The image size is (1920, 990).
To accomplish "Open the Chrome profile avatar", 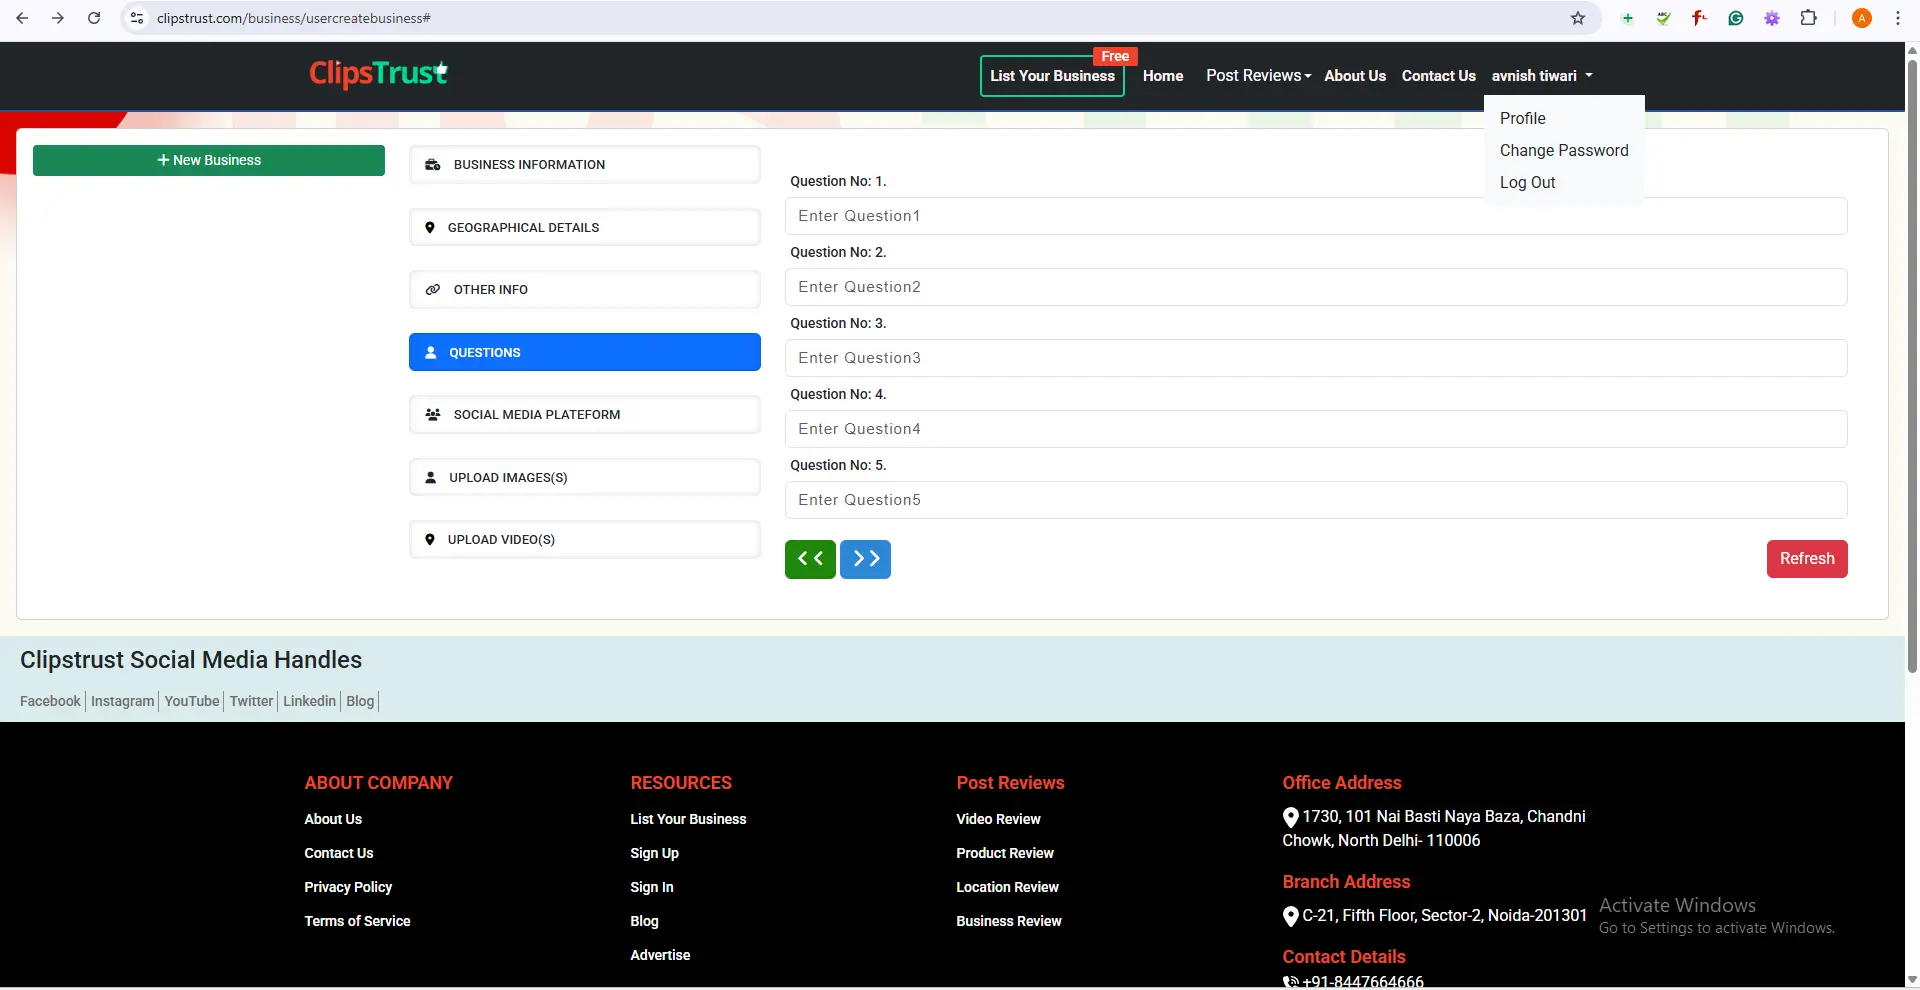I will pyautogui.click(x=1862, y=18).
